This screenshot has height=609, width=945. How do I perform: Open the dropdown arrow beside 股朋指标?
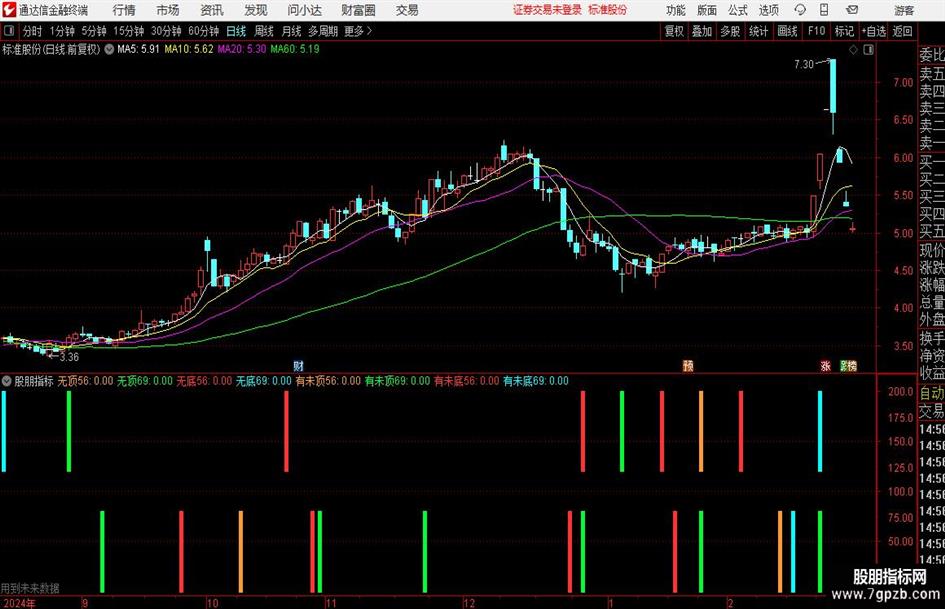(x=7, y=381)
